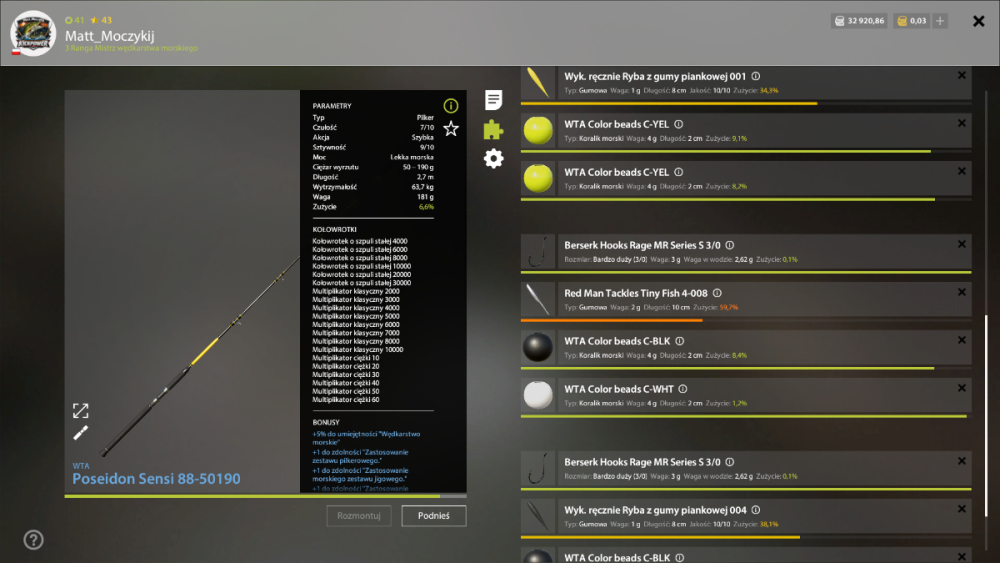This screenshot has width=1000, height=563.
Task: Remove the WTA Color beads C-WHT item
Action: [x=962, y=388]
